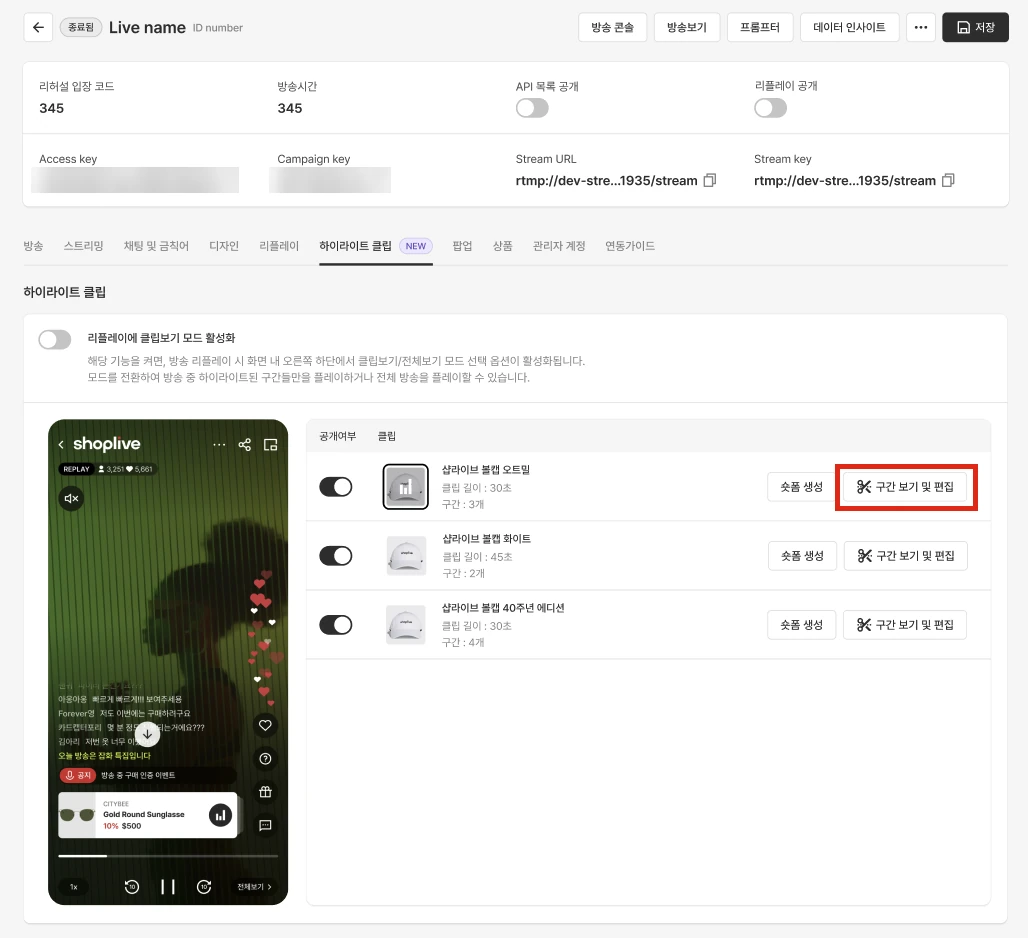
Task: Open 구간 보기 및 편집 for 볼캡 오트밀
Action: pos(905,487)
